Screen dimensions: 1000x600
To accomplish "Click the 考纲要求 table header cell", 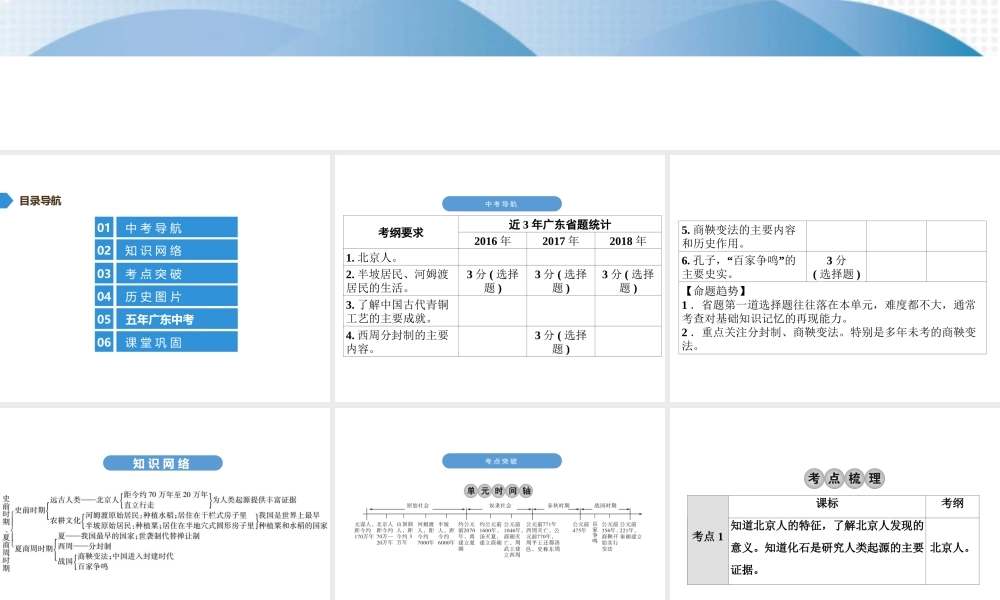I will pyautogui.click(x=401, y=233).
